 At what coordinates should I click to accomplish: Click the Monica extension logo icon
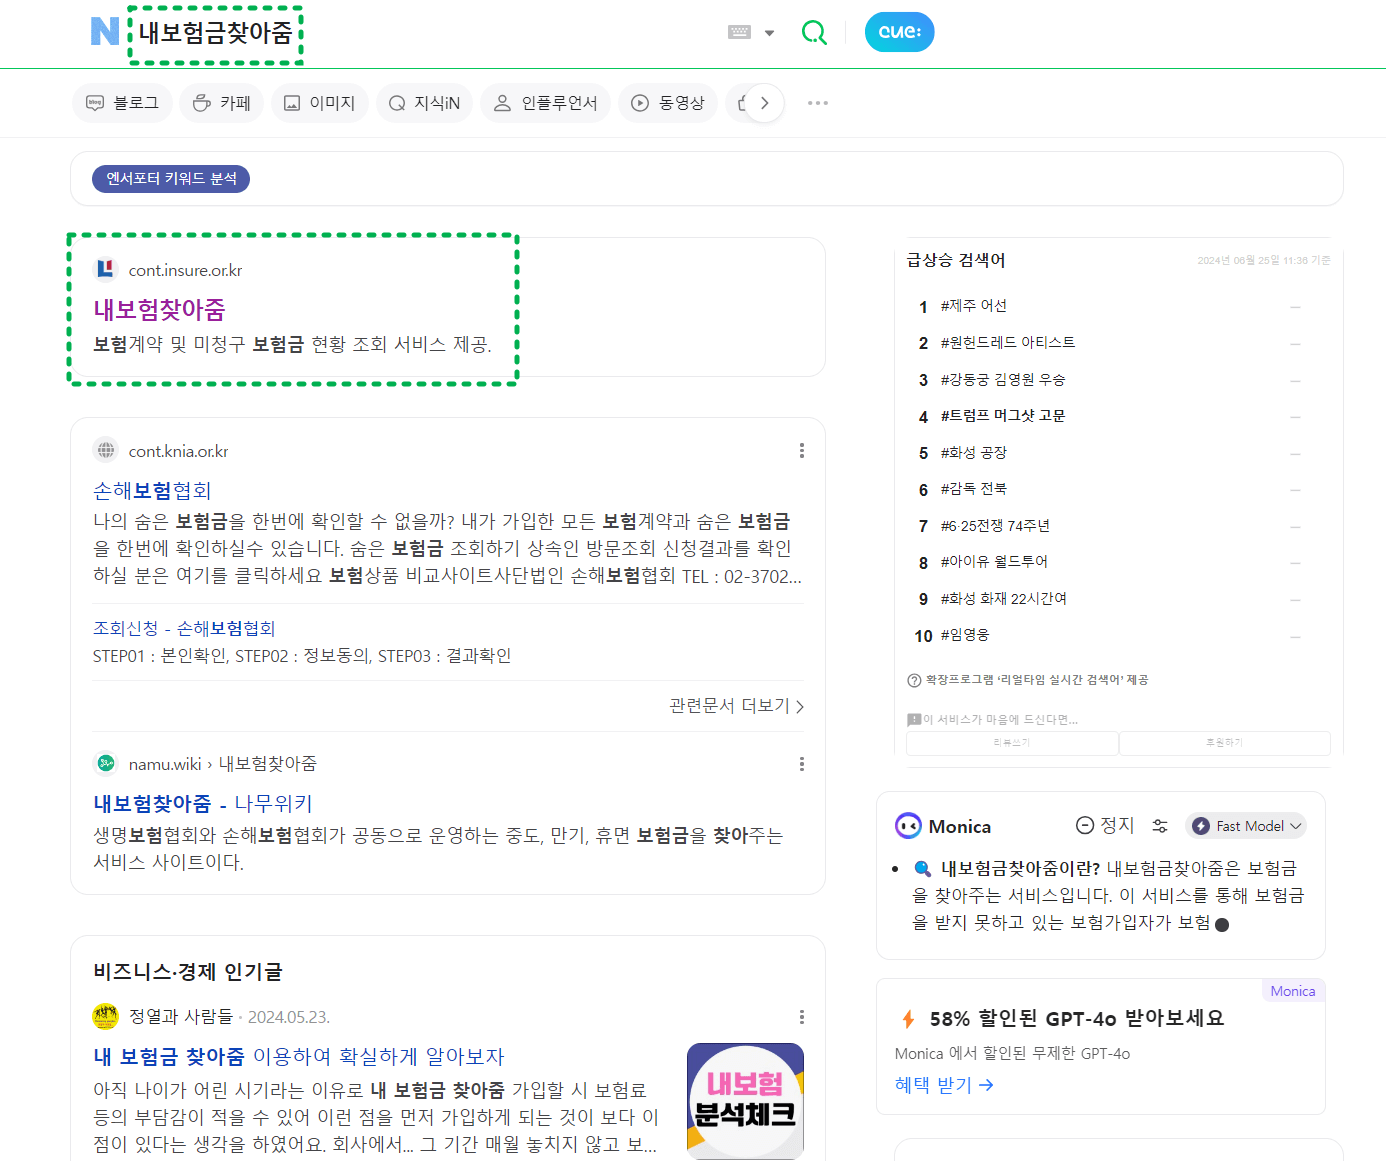coord(906,825)
